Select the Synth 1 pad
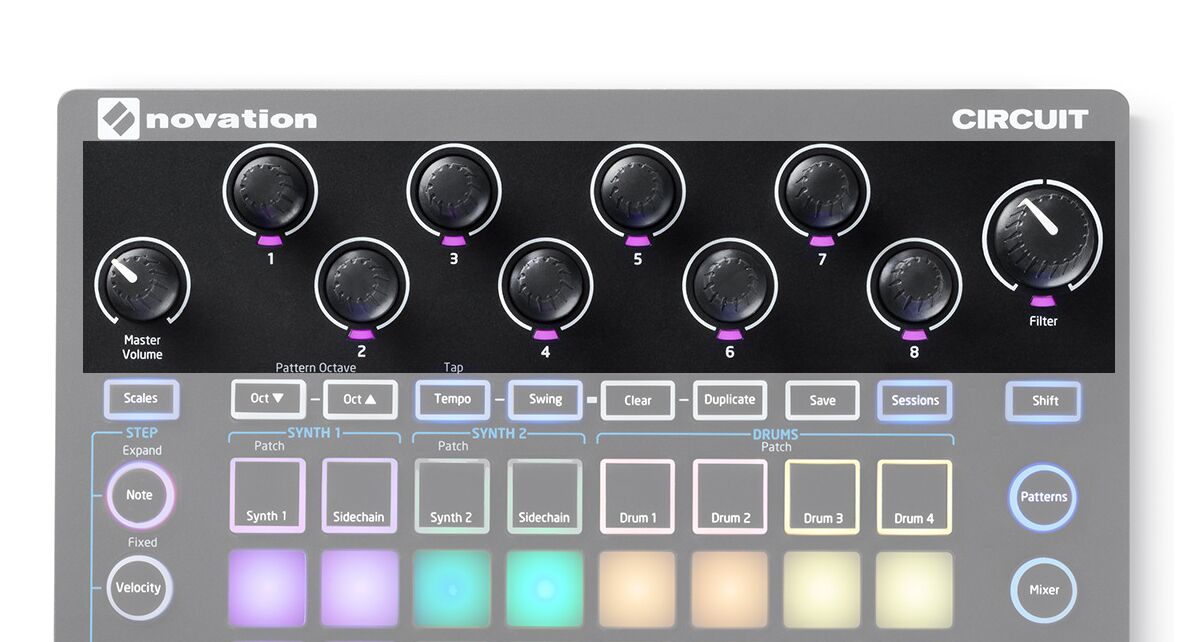This screenshot has height=642, width=1204. [x=268, y=496]
